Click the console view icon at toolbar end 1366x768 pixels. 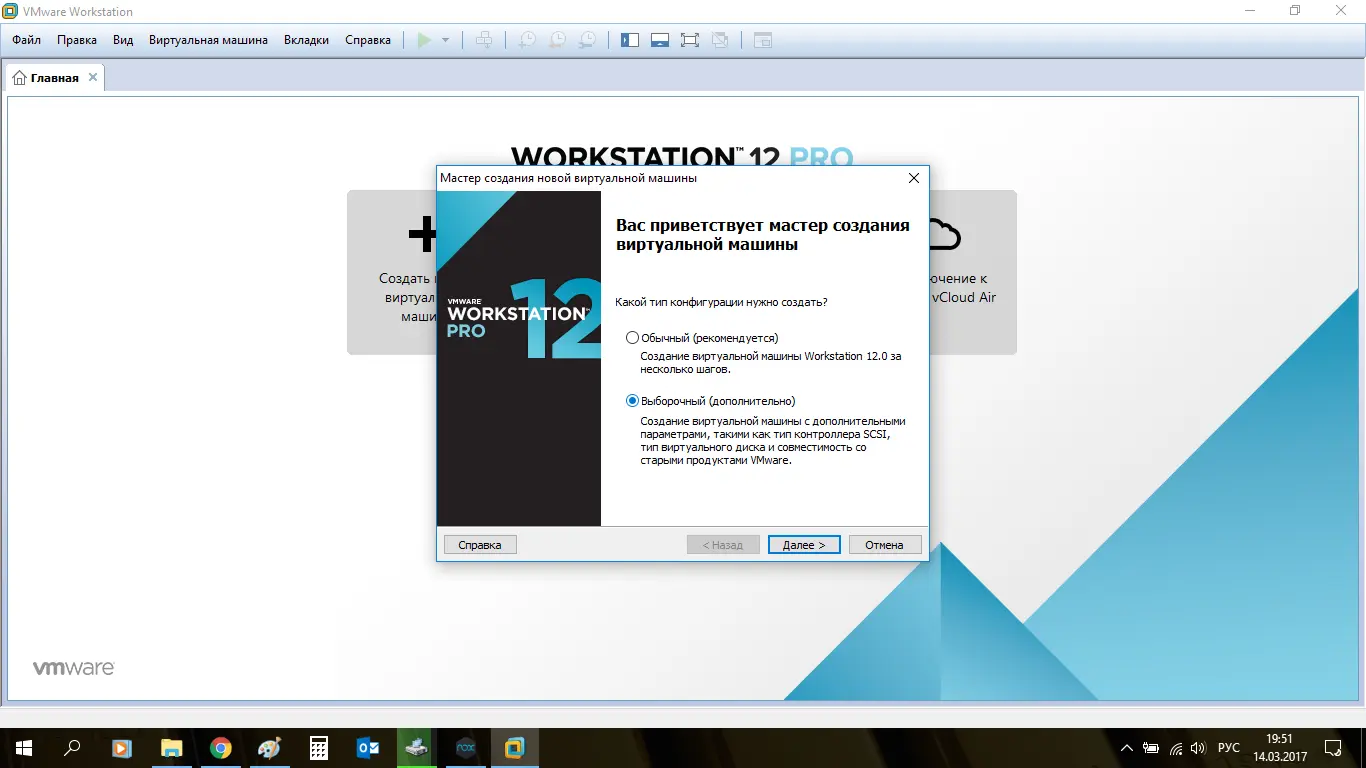click(x=763, y=40)
